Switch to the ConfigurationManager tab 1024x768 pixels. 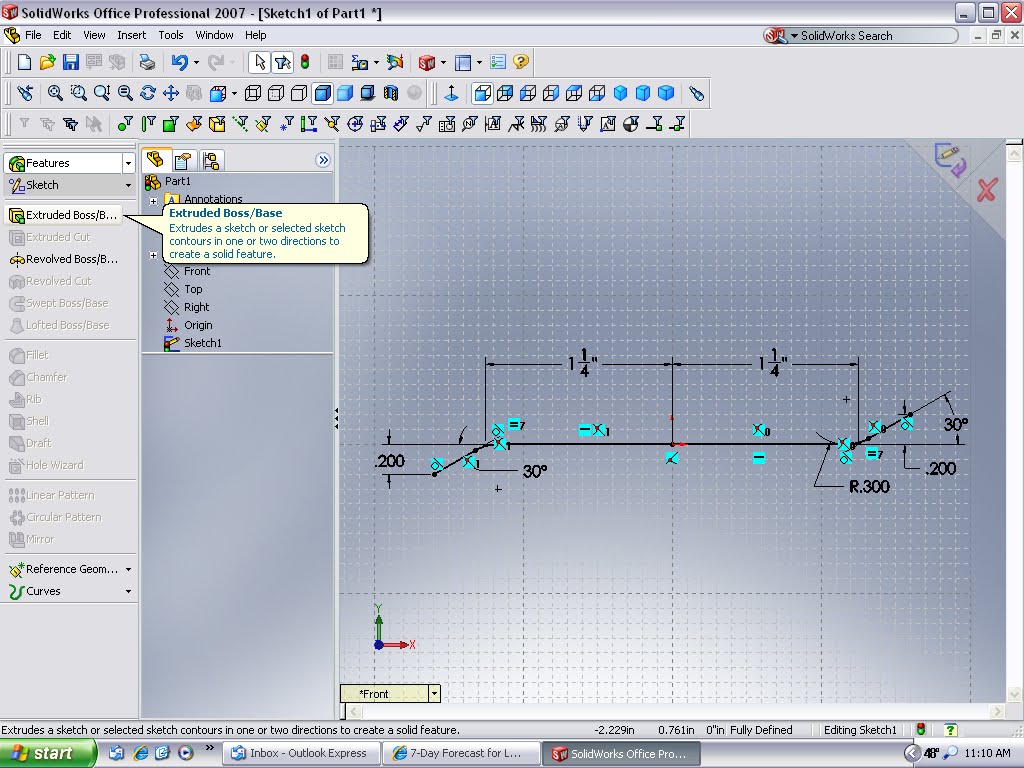coord(210,160)
